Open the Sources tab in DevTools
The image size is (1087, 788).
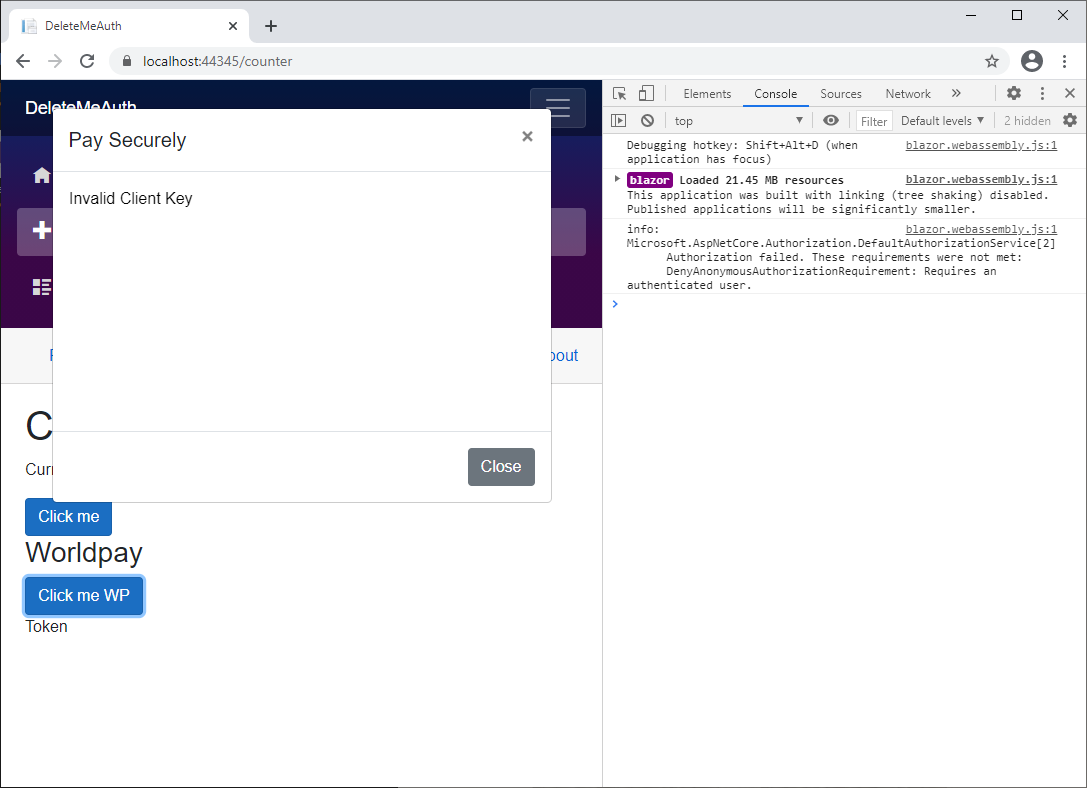[840, 93]
